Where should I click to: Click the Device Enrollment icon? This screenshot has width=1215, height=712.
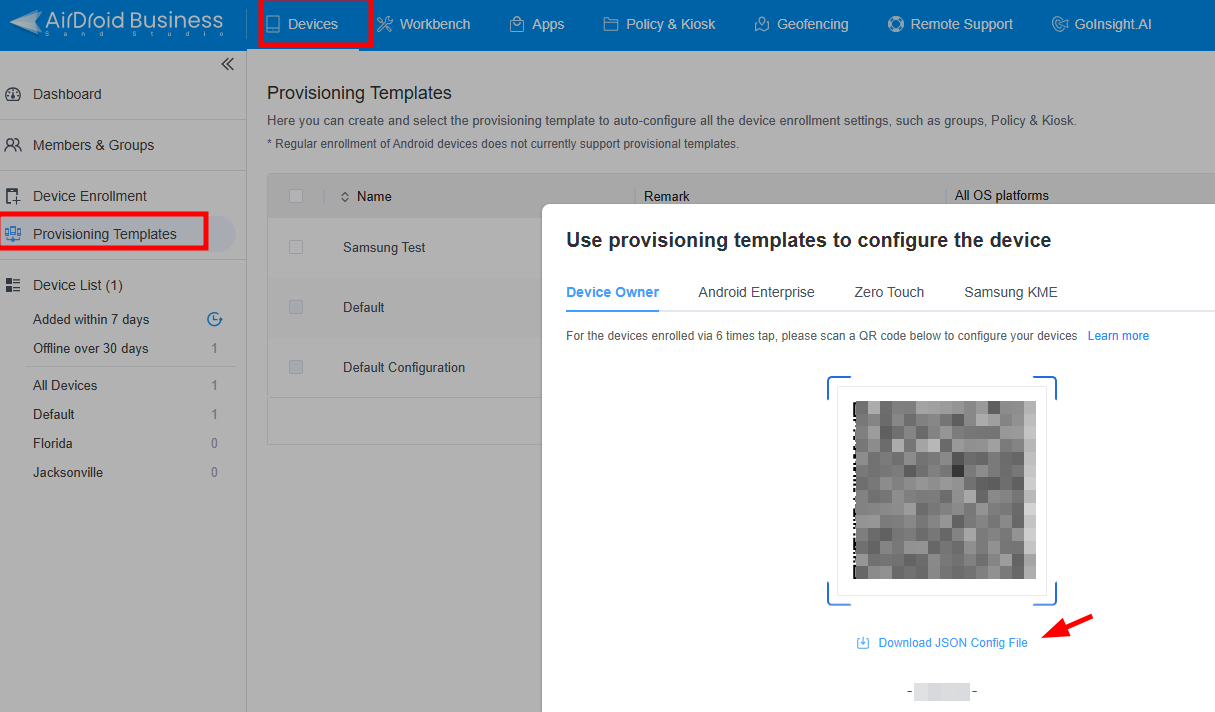pos(13,196)
